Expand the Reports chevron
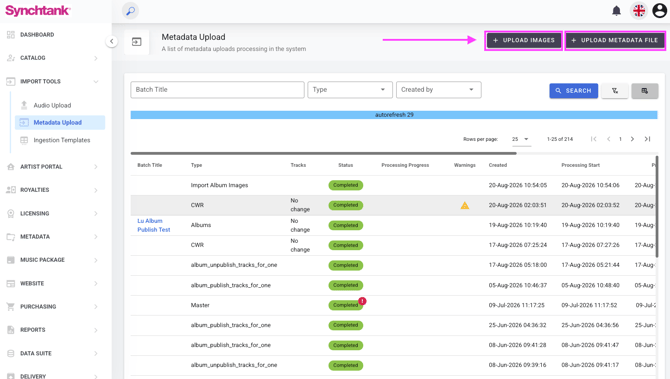 click(96, 330)
